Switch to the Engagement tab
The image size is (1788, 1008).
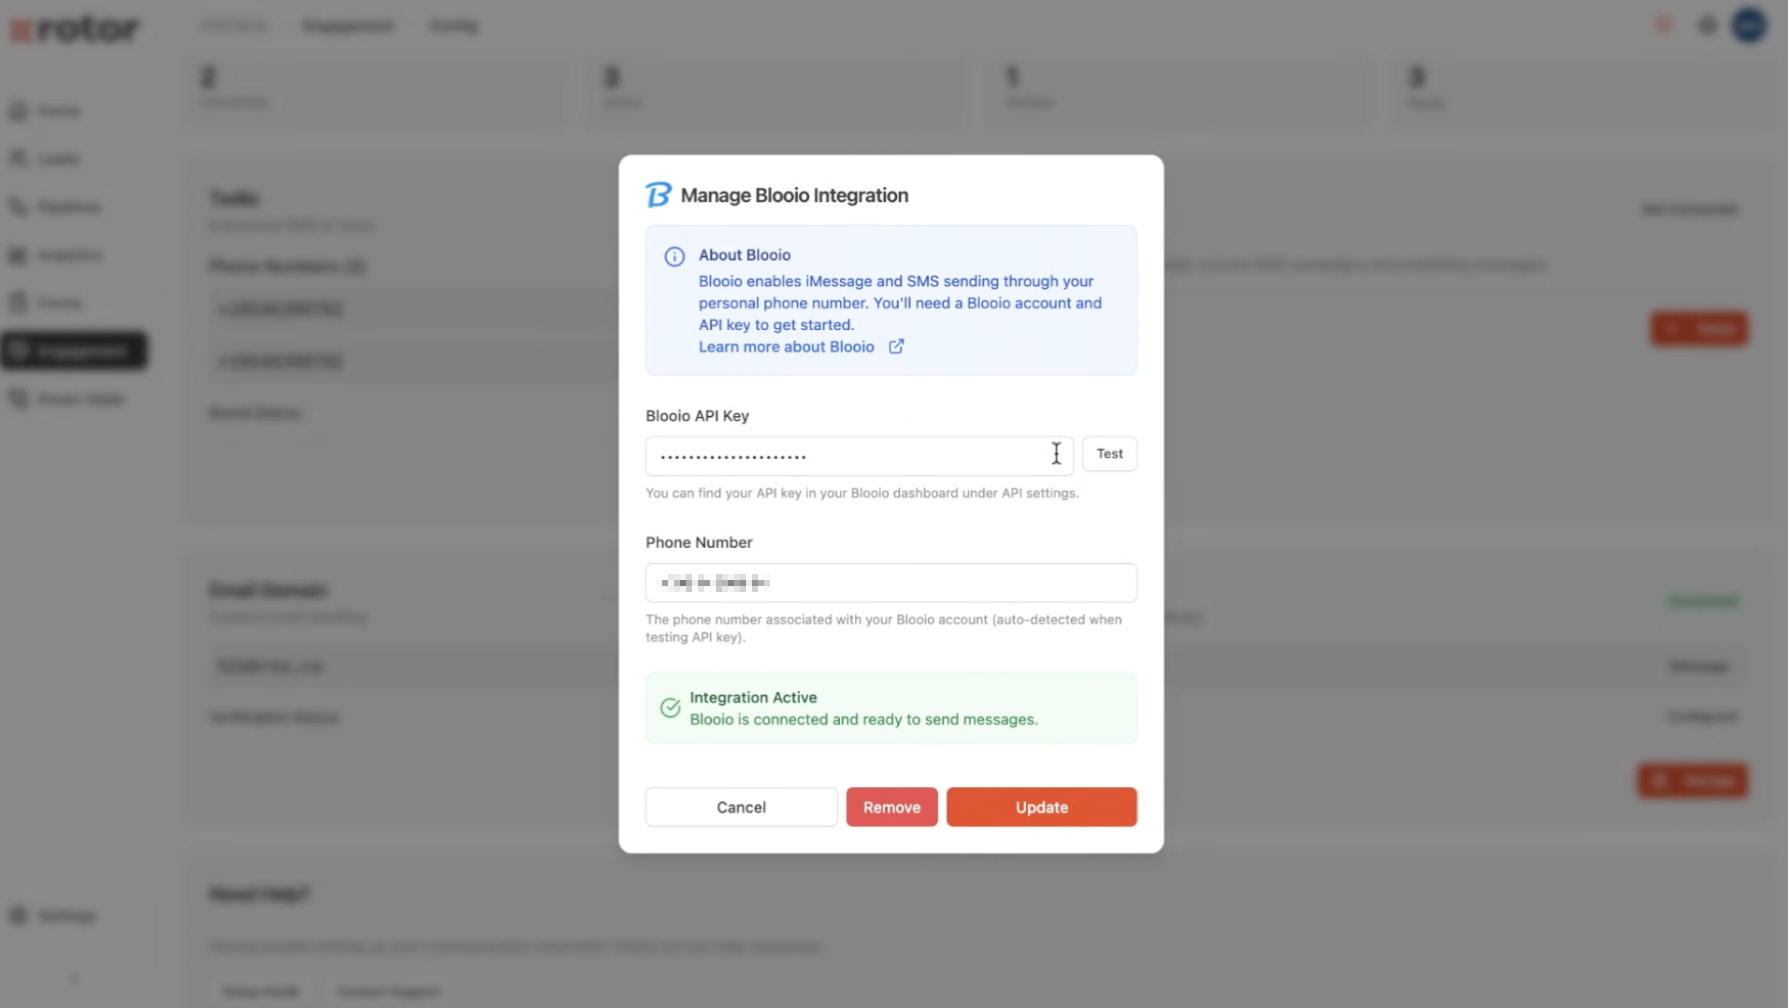[347, 25]
